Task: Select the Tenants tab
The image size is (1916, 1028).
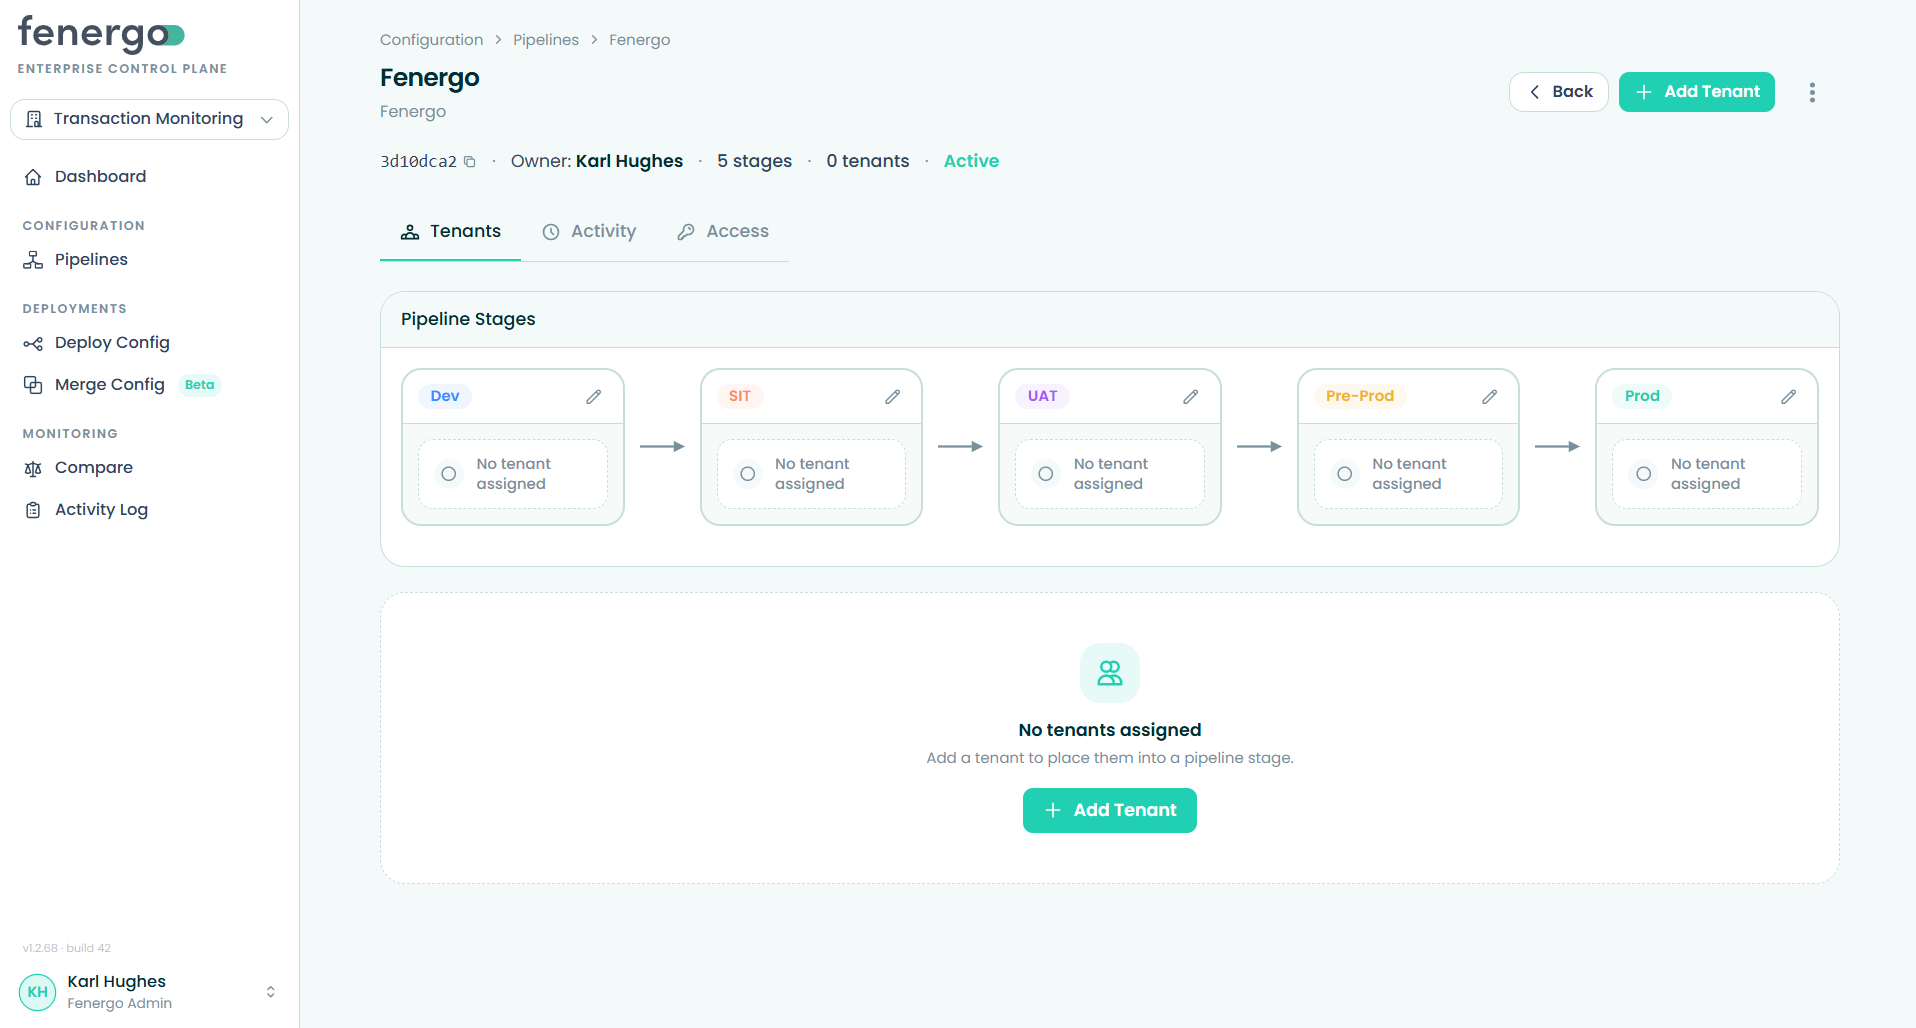Action: pyautogui.click(x=450, y=232)
